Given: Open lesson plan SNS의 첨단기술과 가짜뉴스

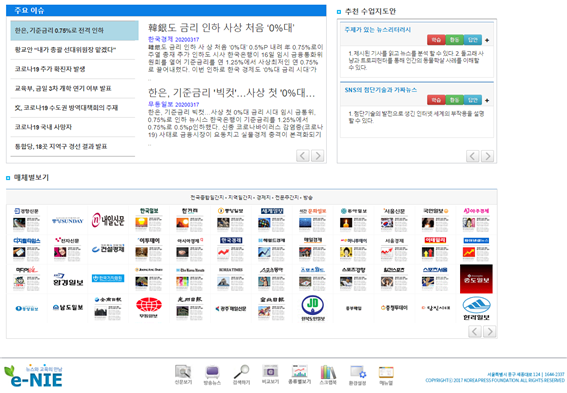Looking at the screenshot, I should tap(381, 90).
